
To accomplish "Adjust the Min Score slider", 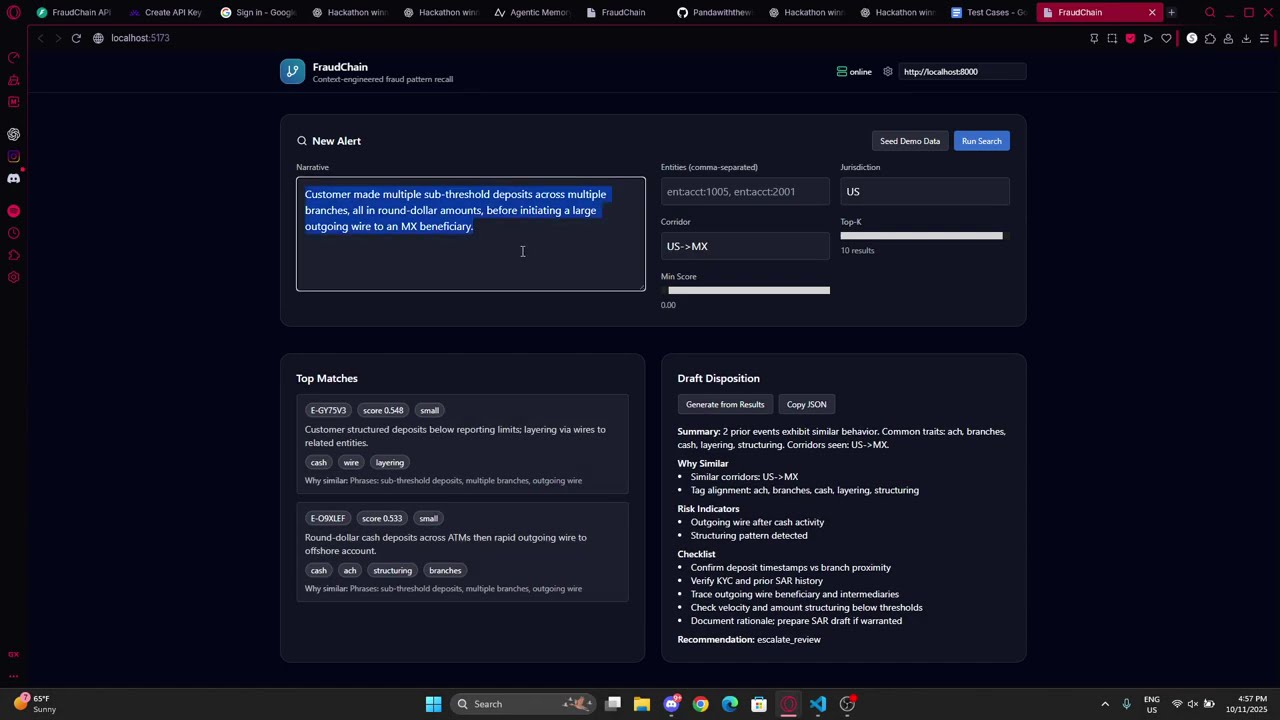I will pos(745,290).
